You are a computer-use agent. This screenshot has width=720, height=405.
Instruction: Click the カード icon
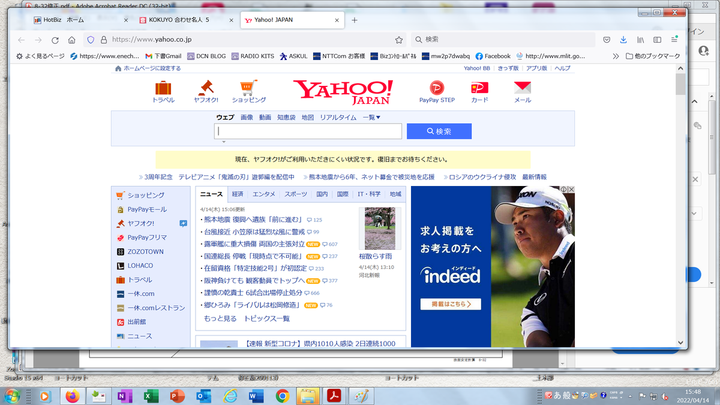[479, 89]
